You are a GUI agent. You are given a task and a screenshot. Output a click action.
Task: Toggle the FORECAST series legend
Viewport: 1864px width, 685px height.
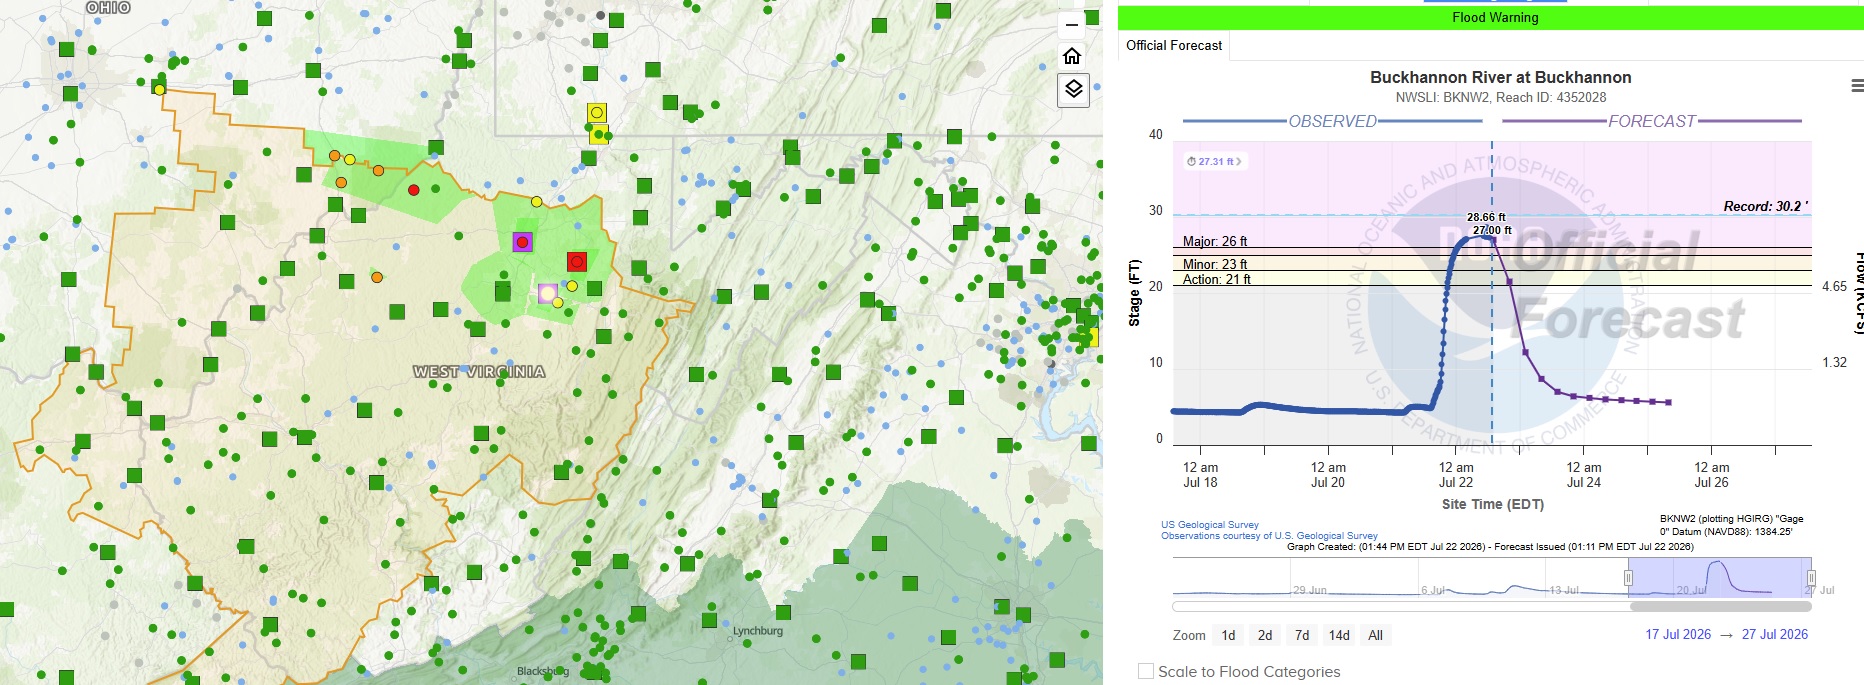click(x=1651, y=121)
